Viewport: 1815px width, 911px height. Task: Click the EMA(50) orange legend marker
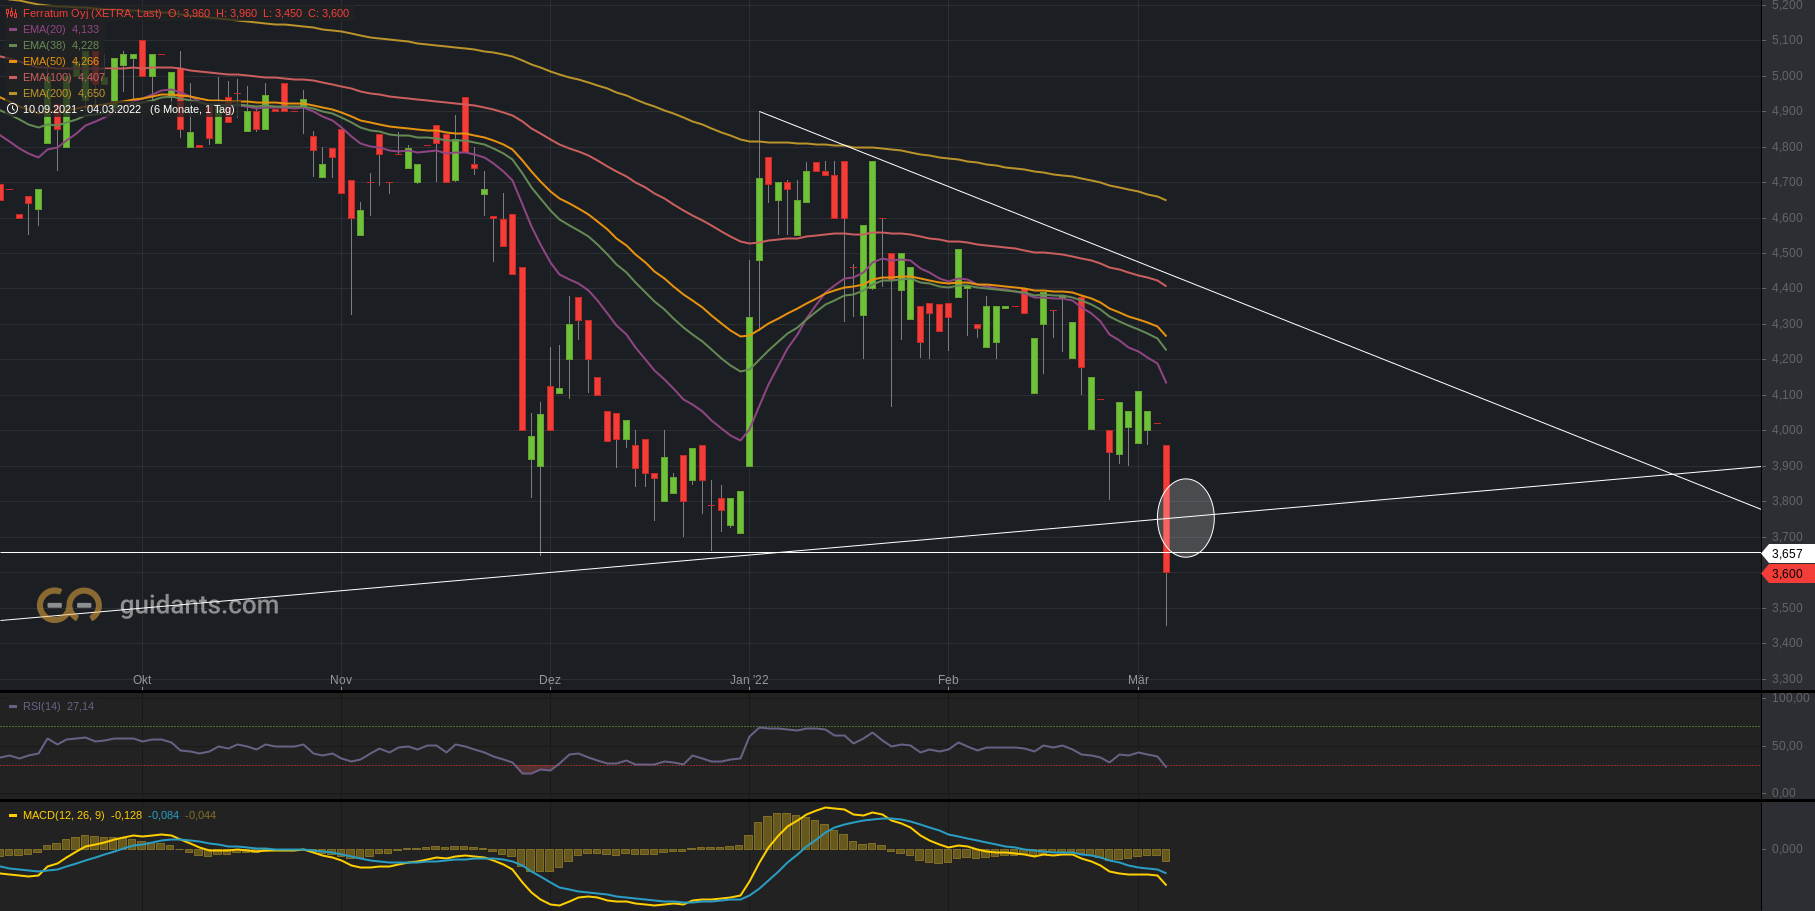pos(13,62)
